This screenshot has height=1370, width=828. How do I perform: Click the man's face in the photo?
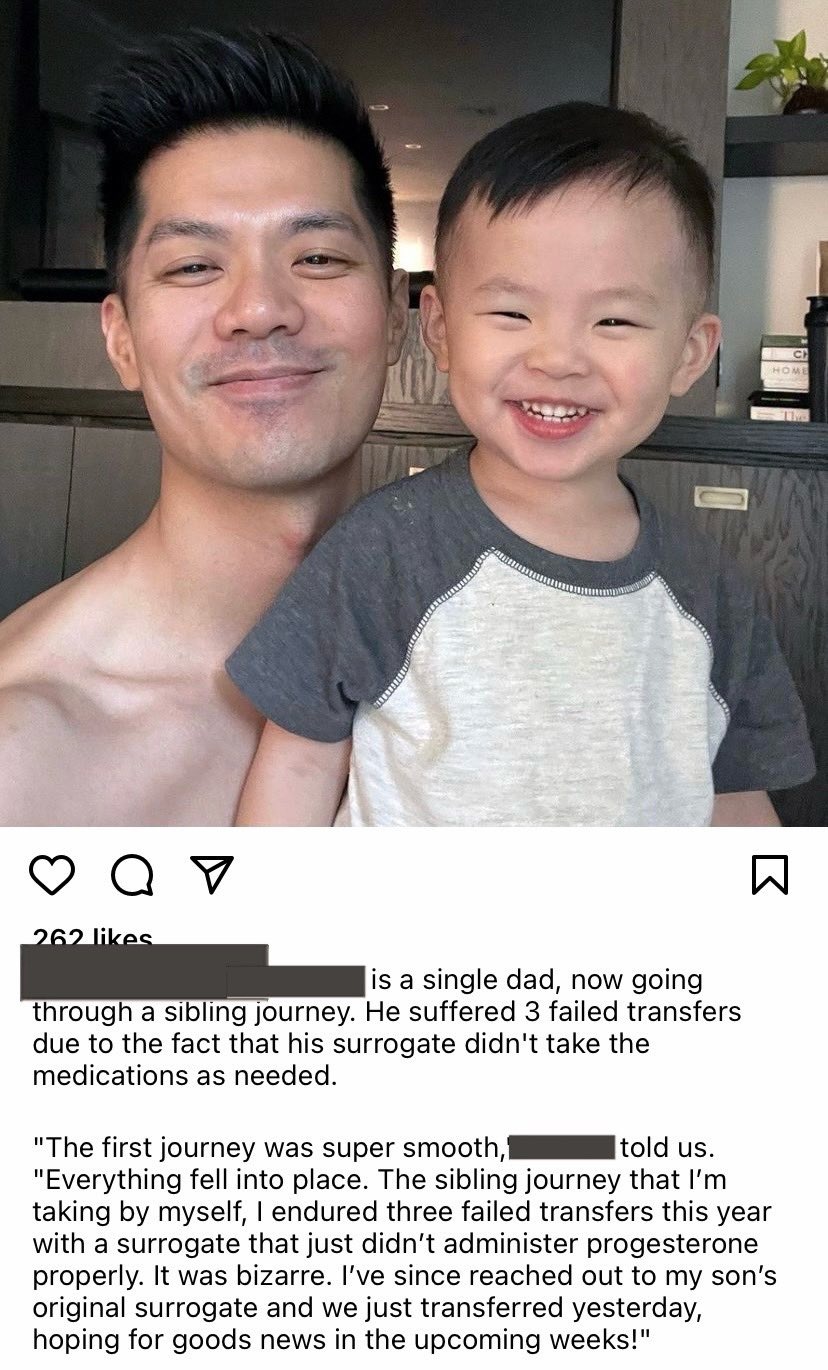[256, 320]
